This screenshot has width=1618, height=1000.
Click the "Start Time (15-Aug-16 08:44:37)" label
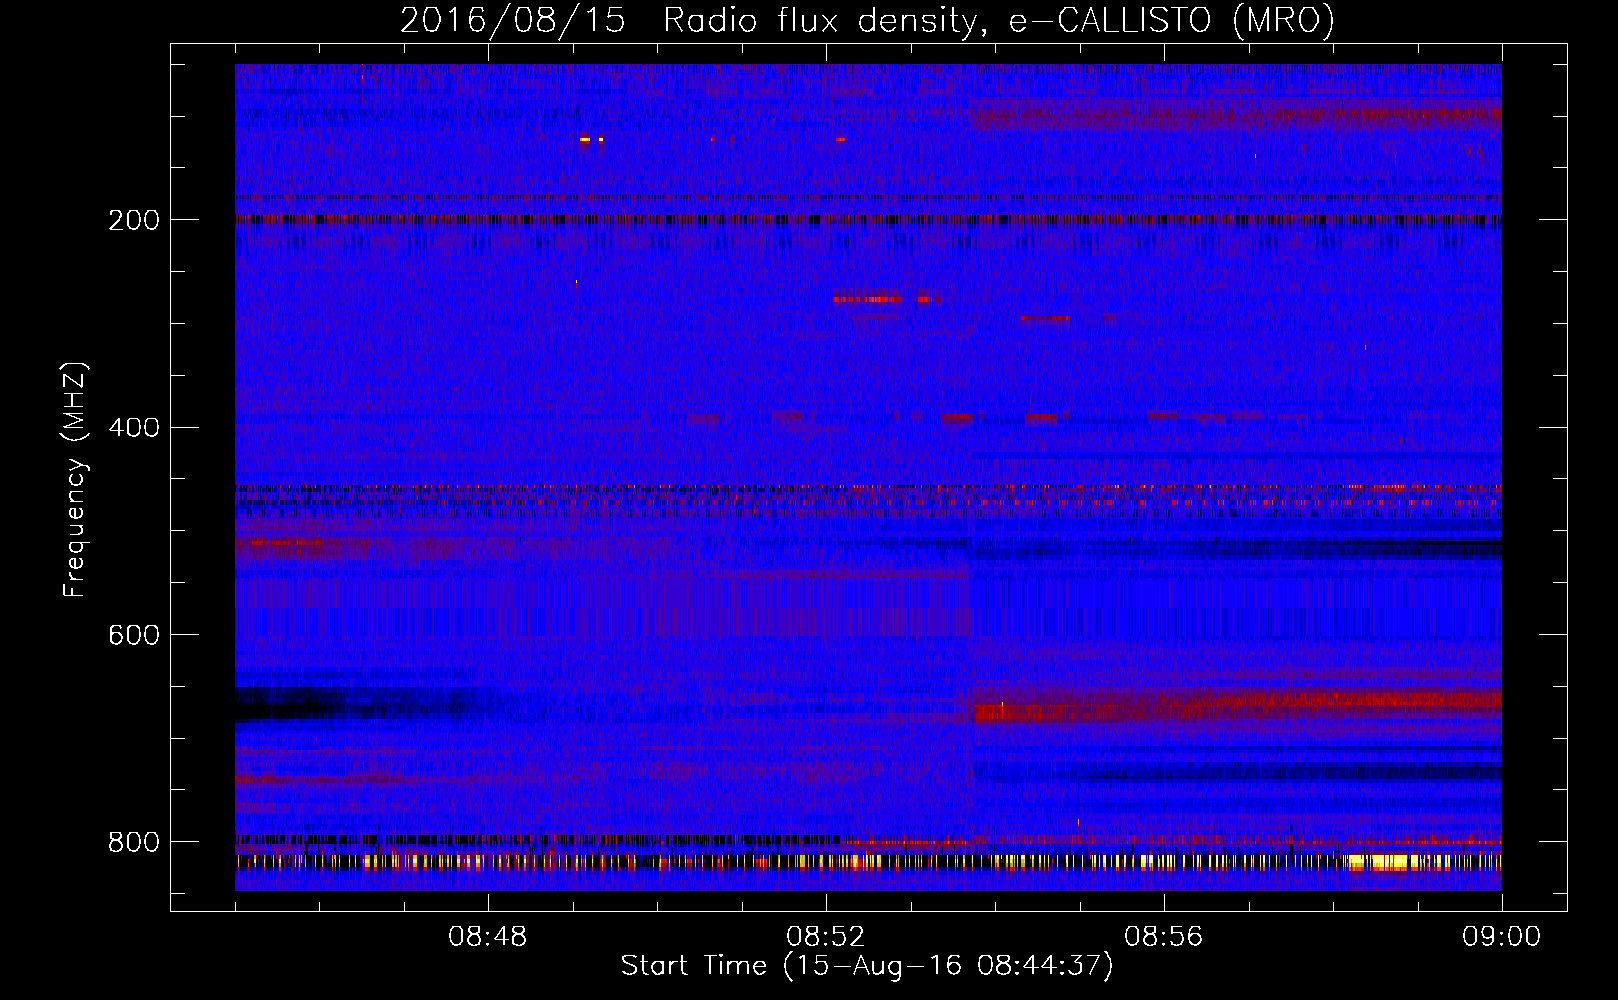[867, 966]
